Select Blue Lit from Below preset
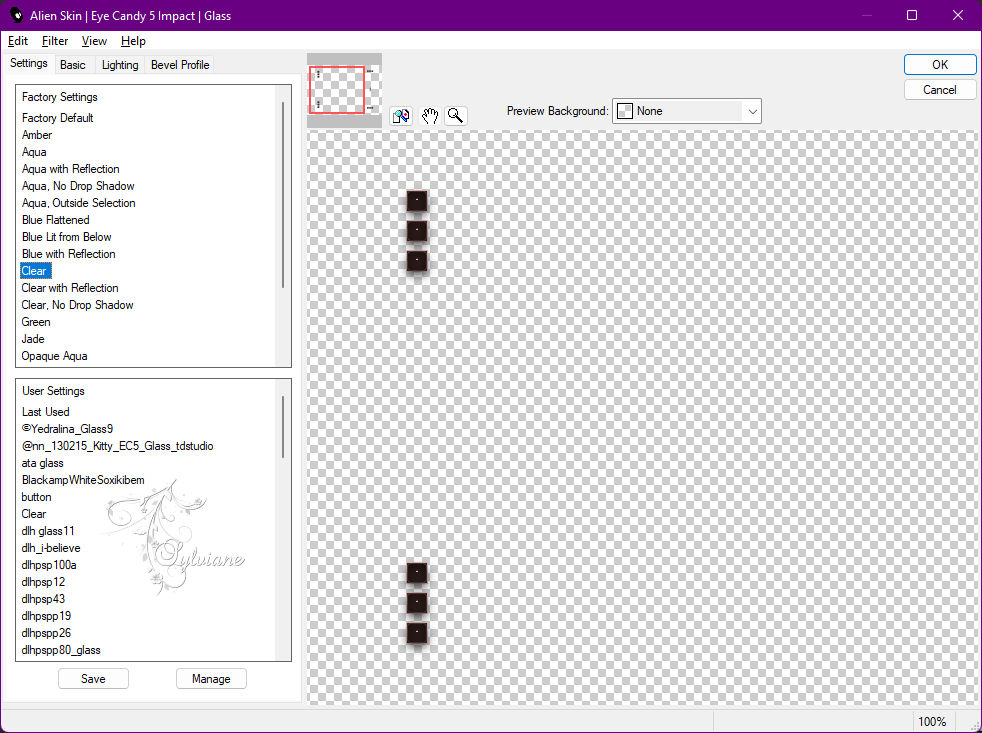This screenshot has height=733, width=982. tap(66, 237)
